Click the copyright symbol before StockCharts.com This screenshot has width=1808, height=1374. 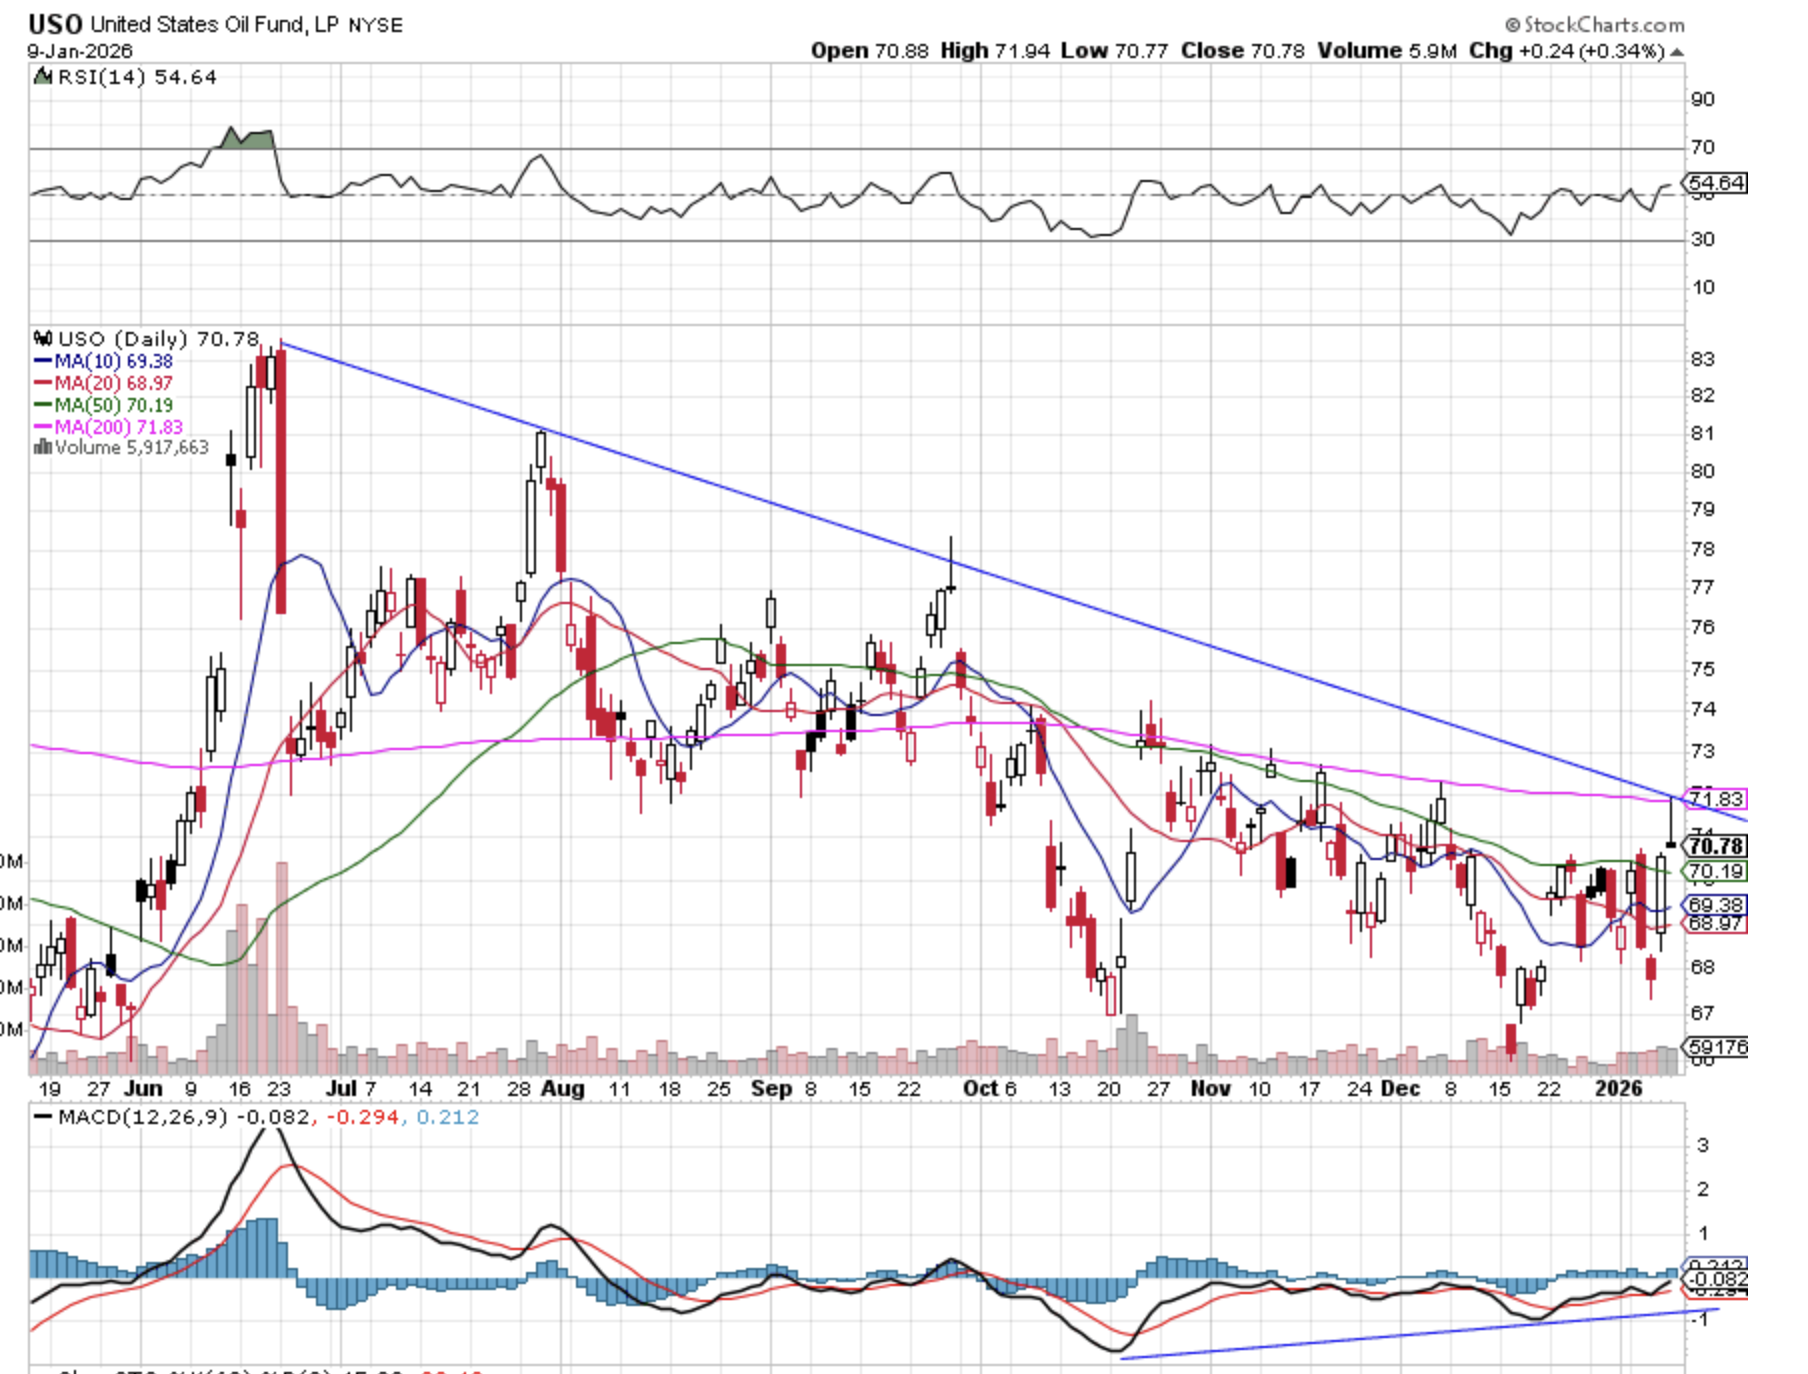[1512, 25]
